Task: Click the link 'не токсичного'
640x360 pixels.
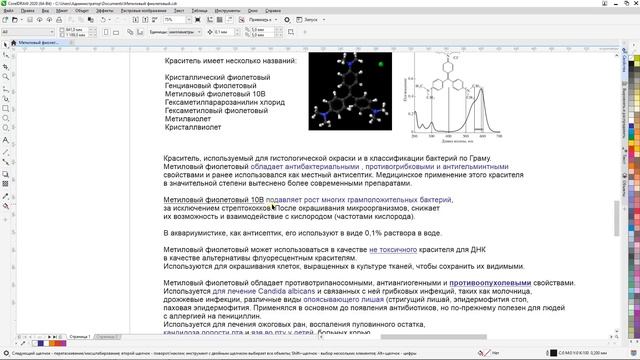Action: 393,249
